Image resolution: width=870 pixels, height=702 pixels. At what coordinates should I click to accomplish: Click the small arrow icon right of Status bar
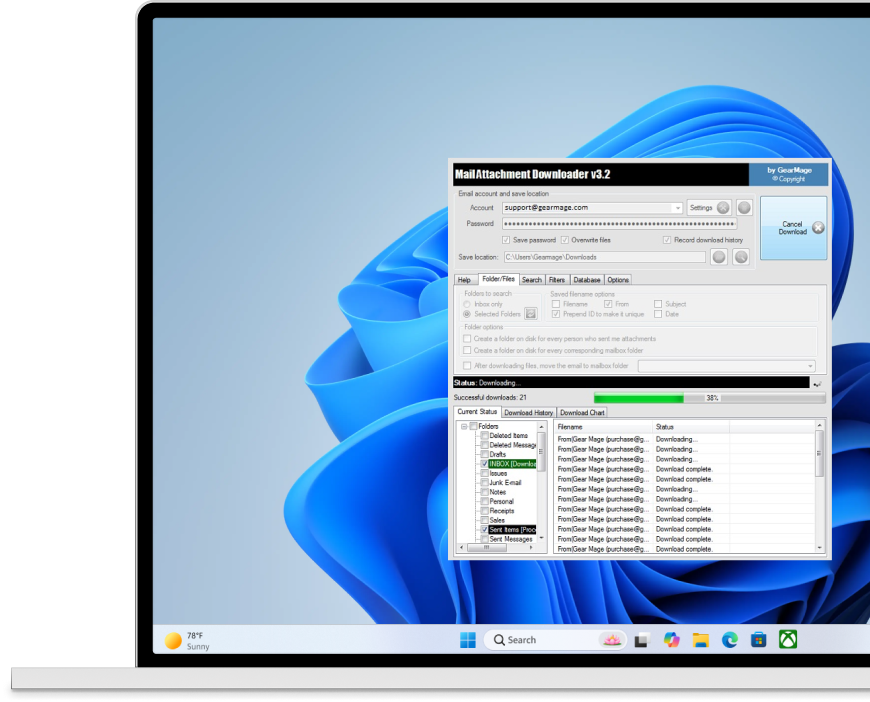819,383
